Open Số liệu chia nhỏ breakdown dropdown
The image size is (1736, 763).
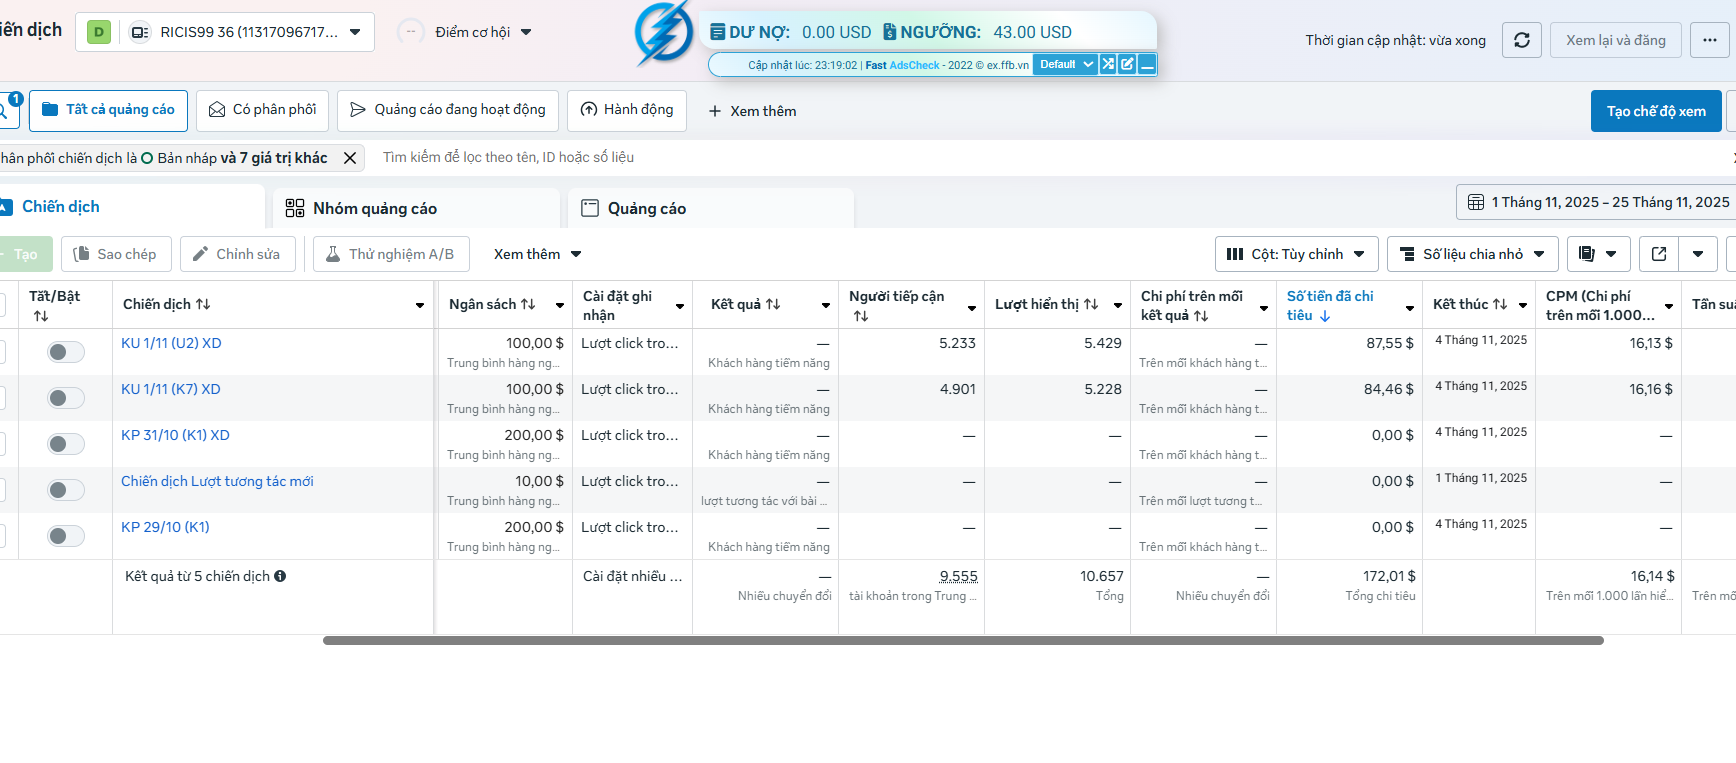1473,254
